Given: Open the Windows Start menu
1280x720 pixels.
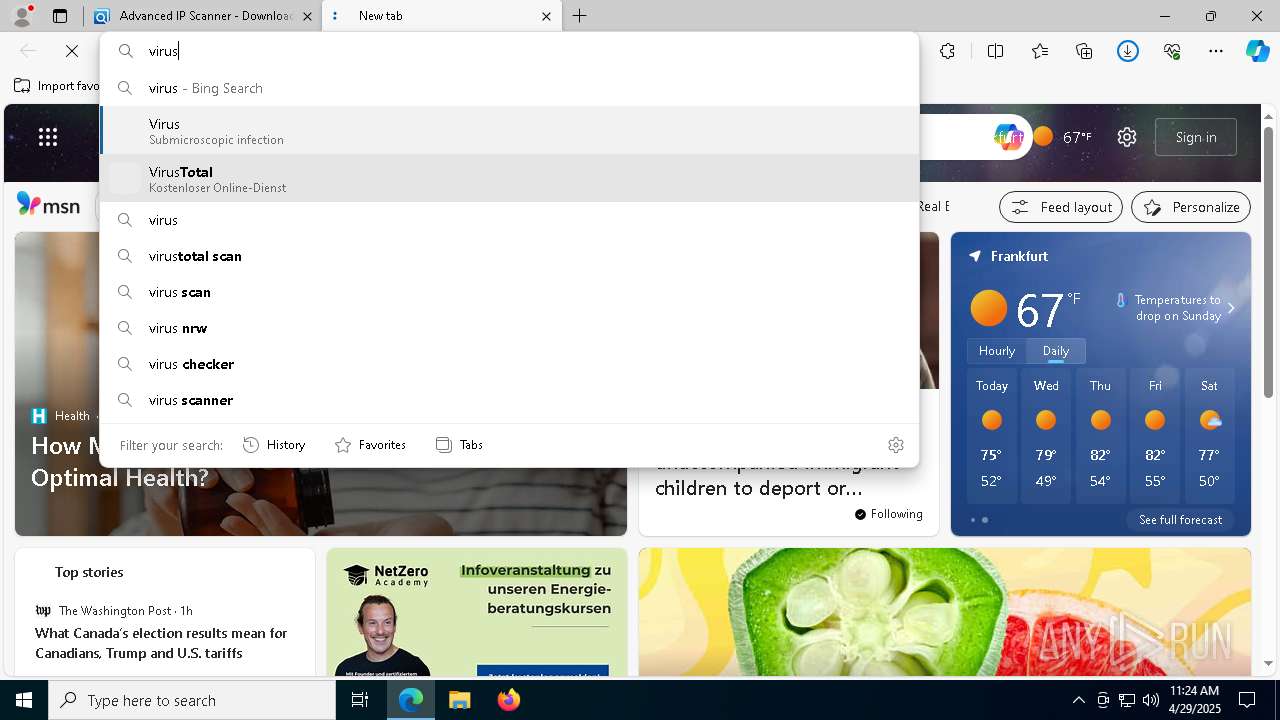Looking at the screenshot, I should (x=24, y=700).
